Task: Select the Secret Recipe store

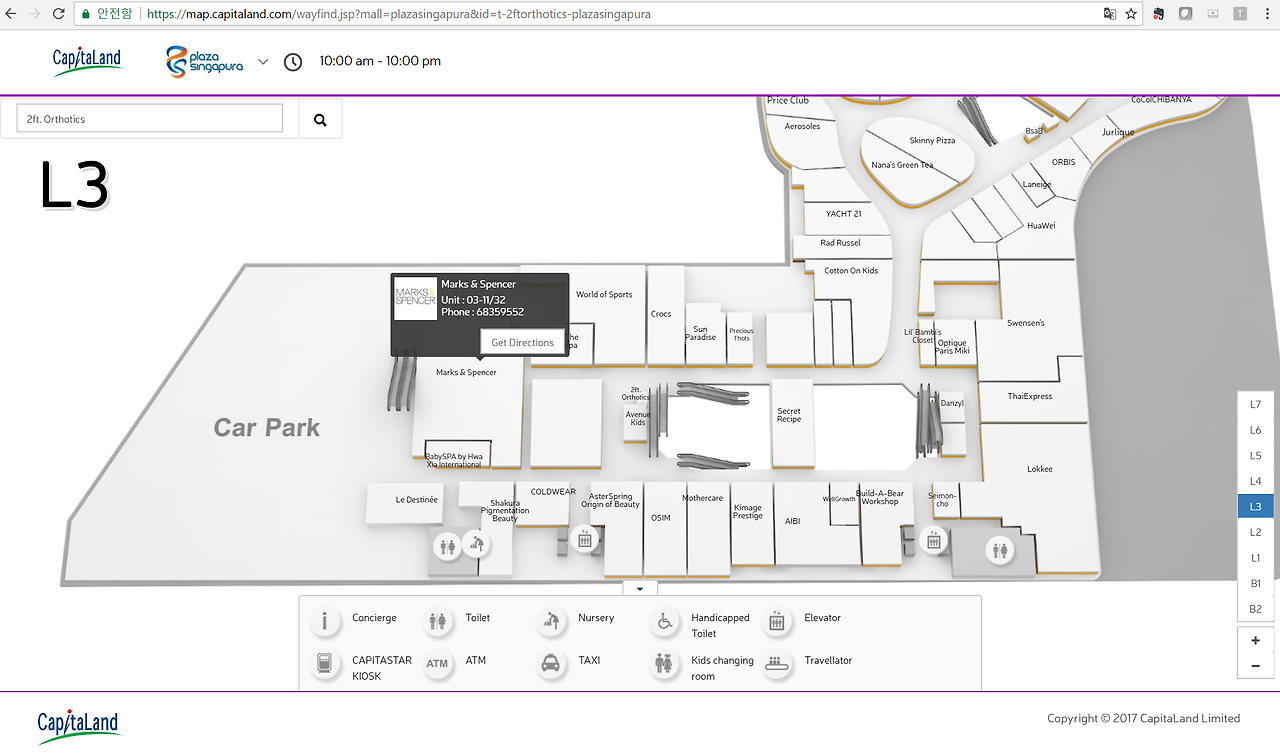Action: [x=789, y=415]
